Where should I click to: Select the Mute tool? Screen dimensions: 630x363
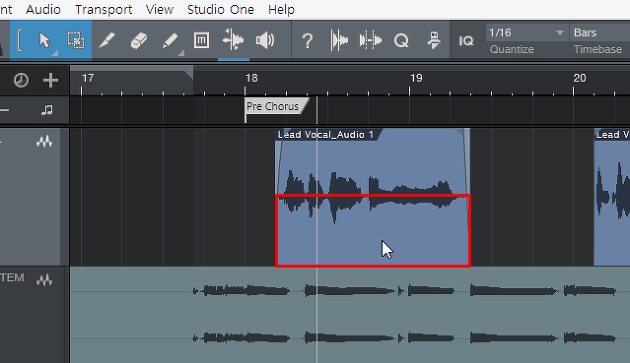point(201,40)
